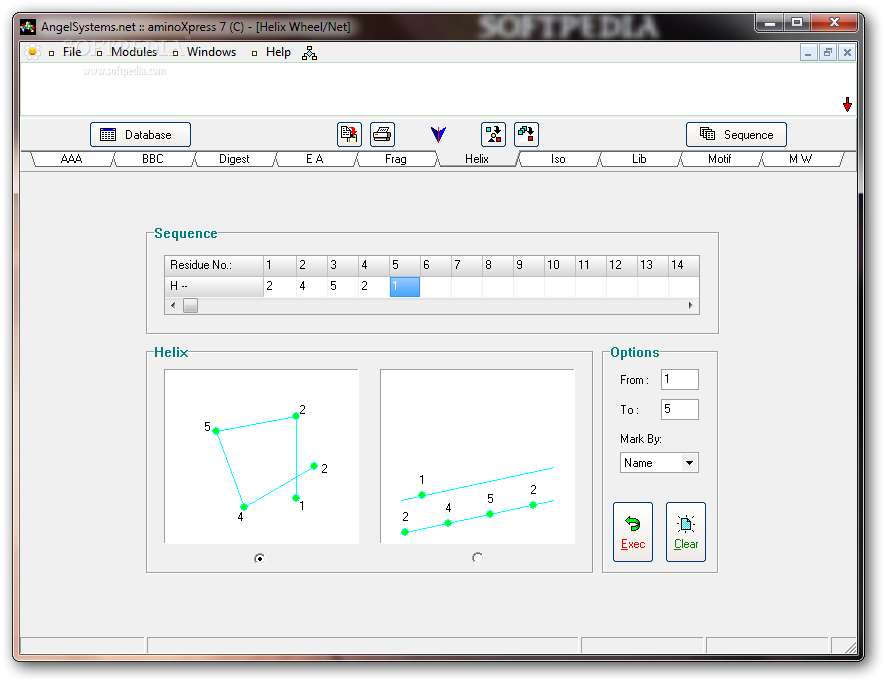Click the Residue No. row header
The width and height of the screenshot is (885, 682).
click(x=214, y=265)
